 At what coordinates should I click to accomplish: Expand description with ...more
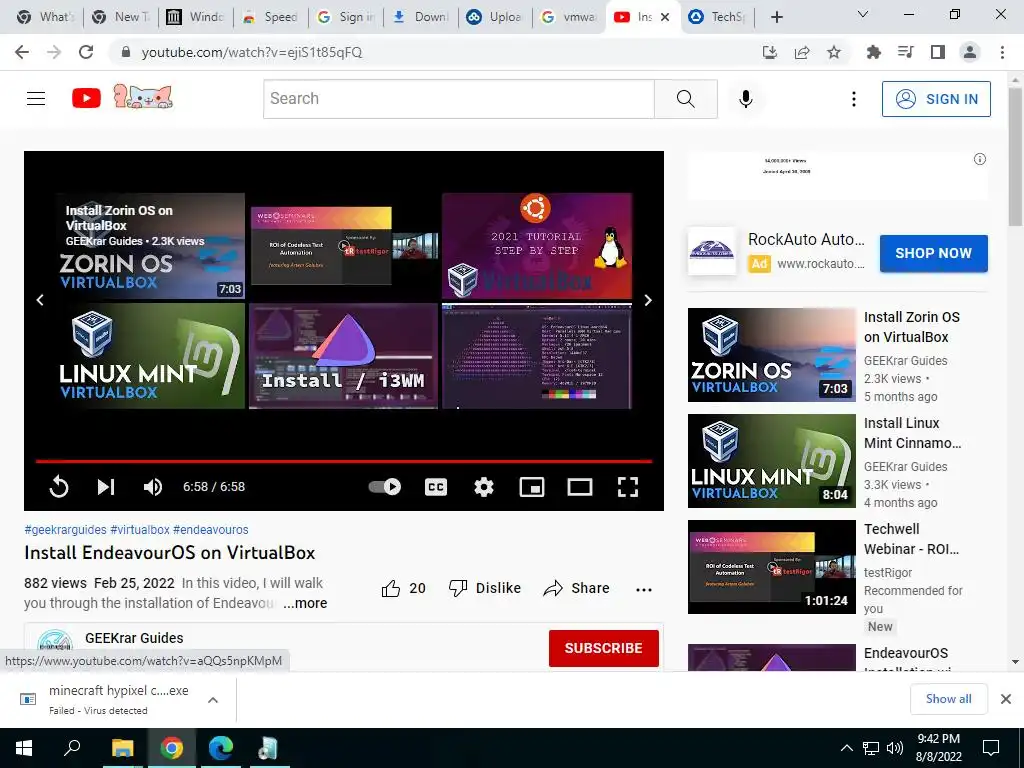click(305, 603)
